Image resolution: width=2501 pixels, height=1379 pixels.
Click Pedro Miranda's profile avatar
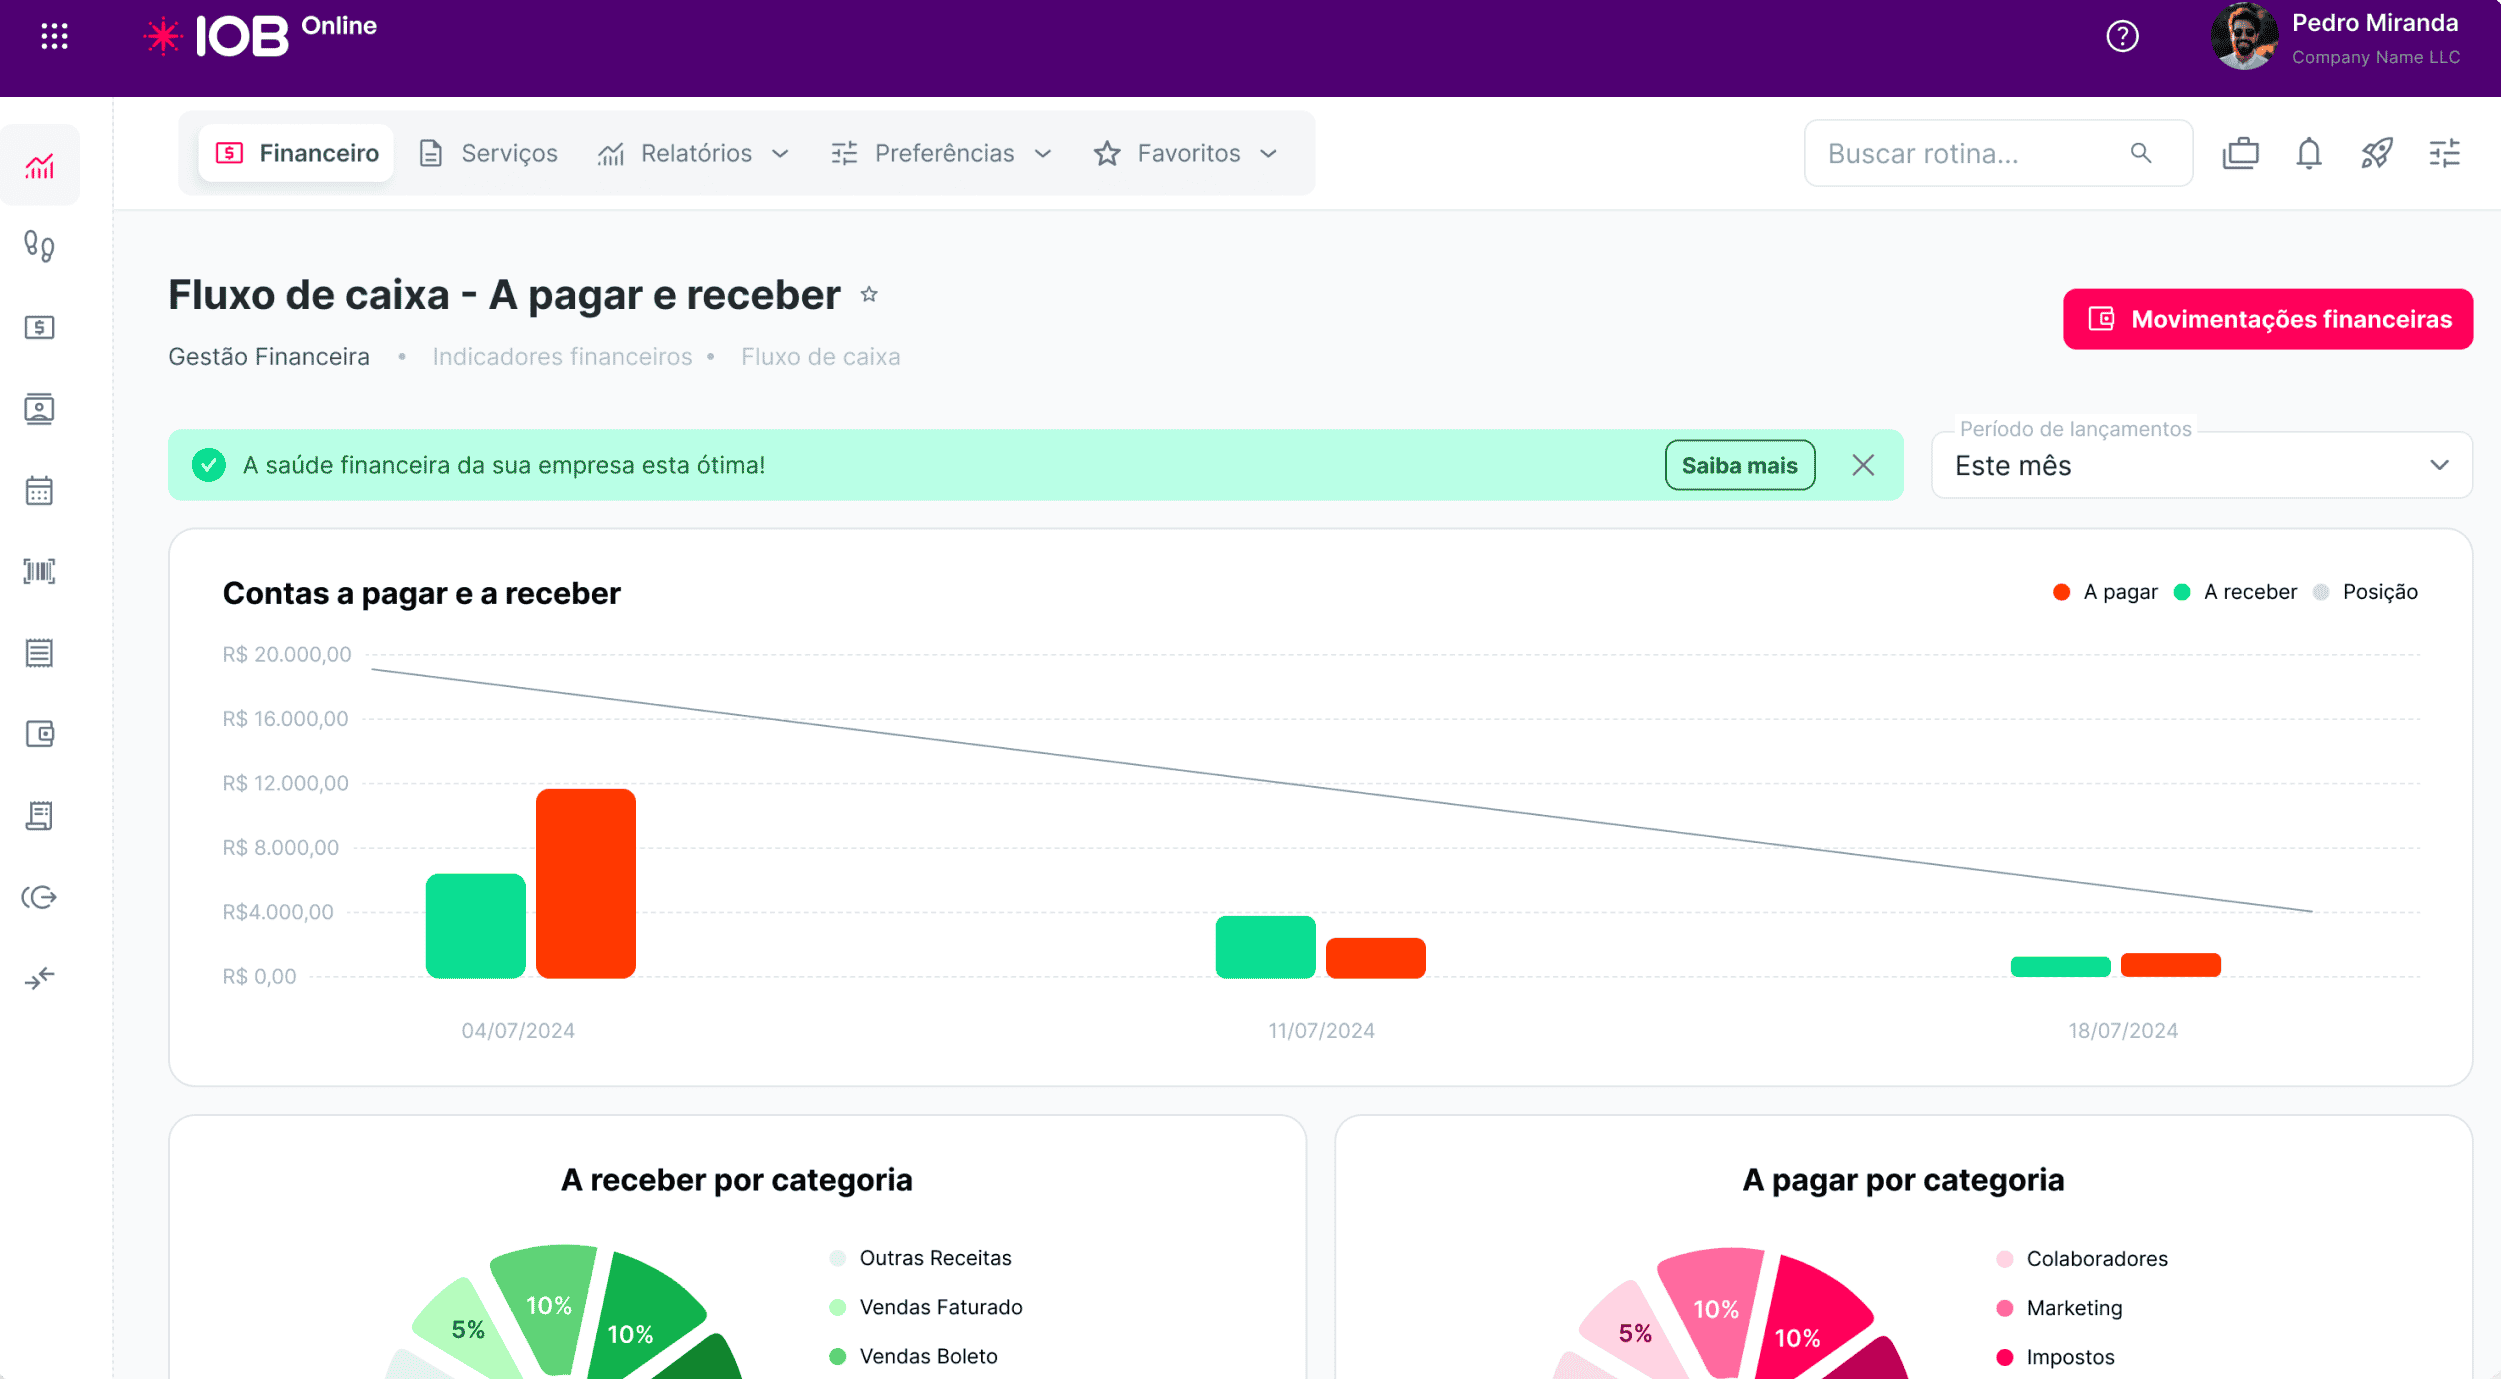tap(2244, 37)
